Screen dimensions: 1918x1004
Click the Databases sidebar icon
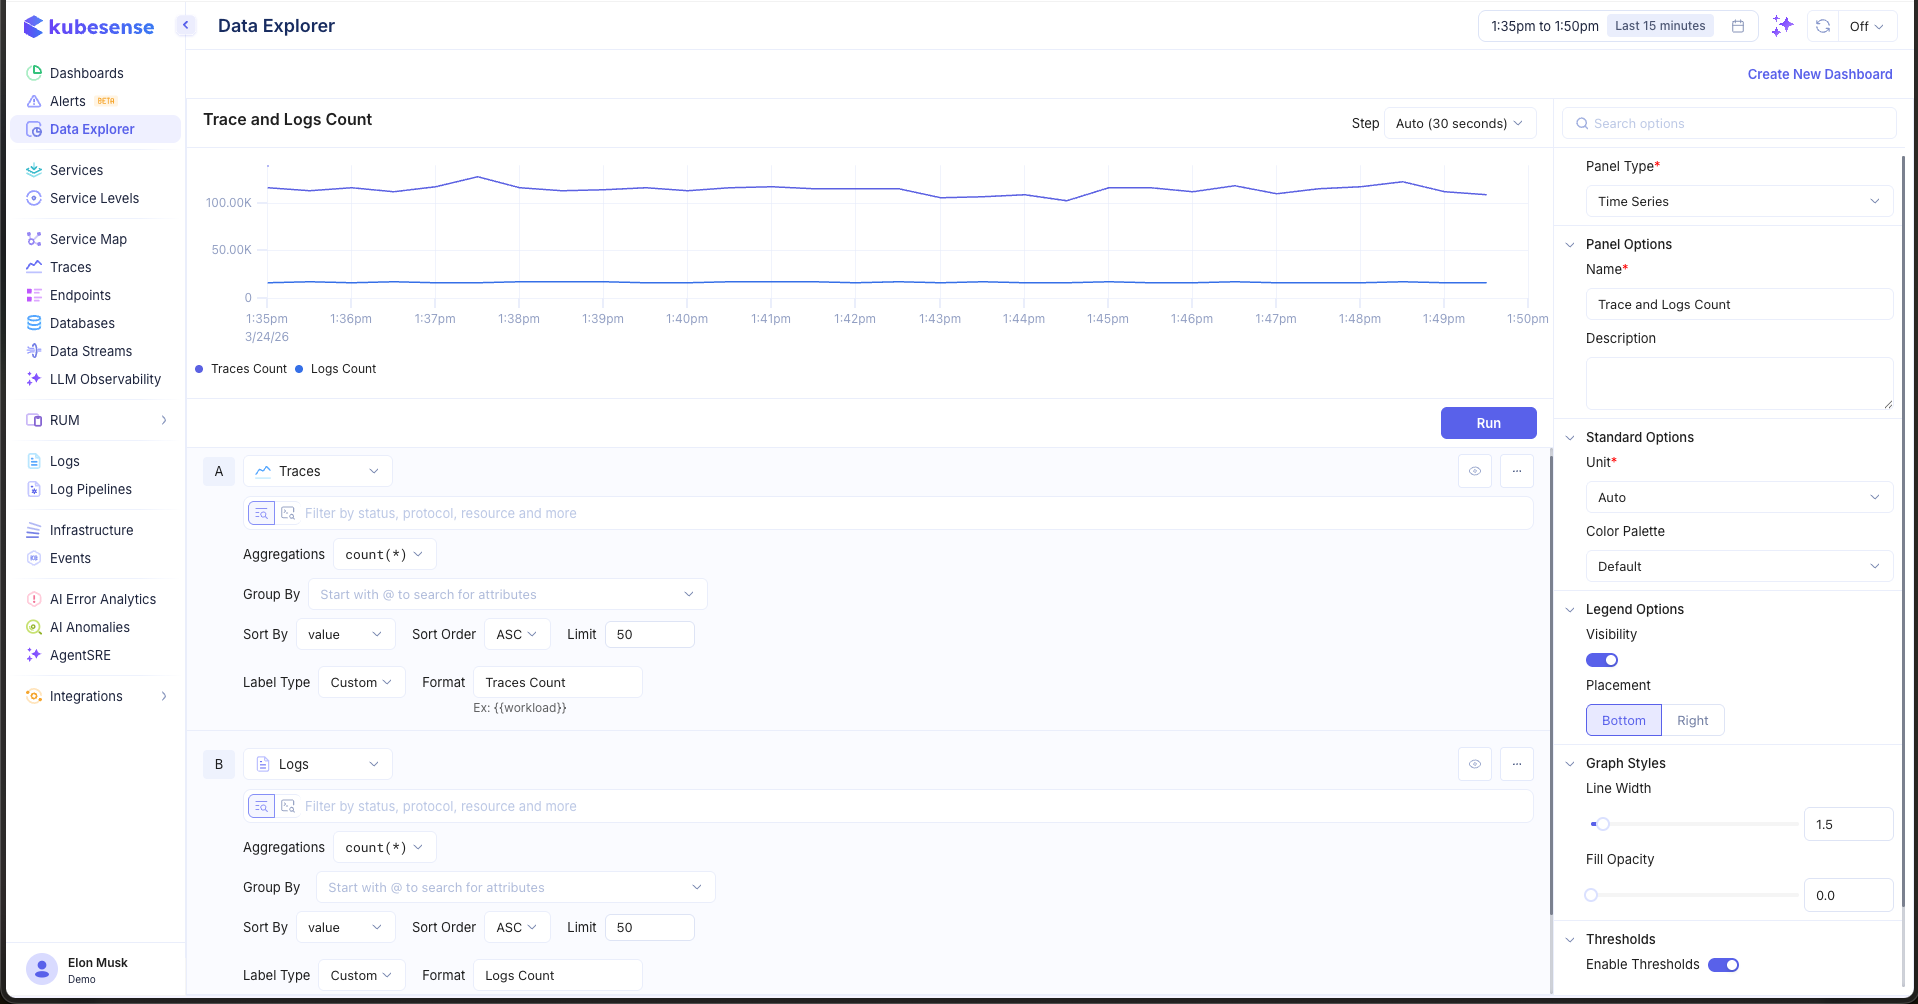34,323
